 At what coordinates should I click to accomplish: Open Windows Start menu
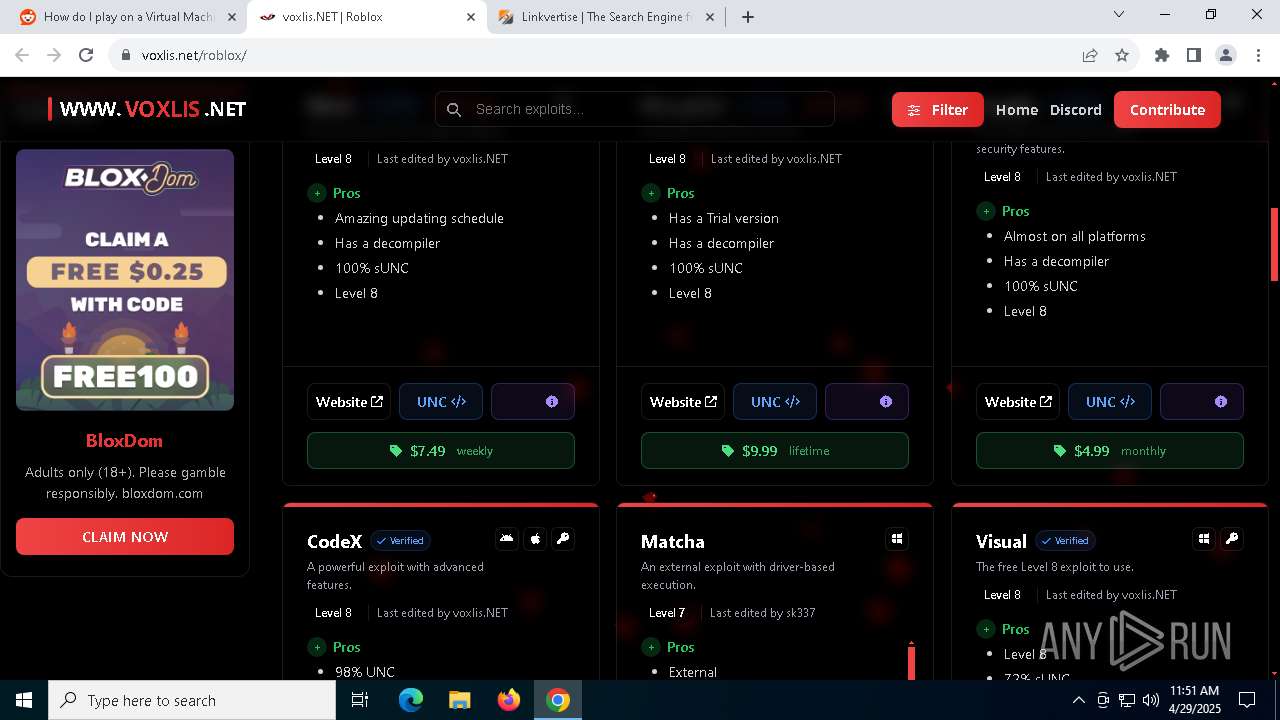click(24, 700)
